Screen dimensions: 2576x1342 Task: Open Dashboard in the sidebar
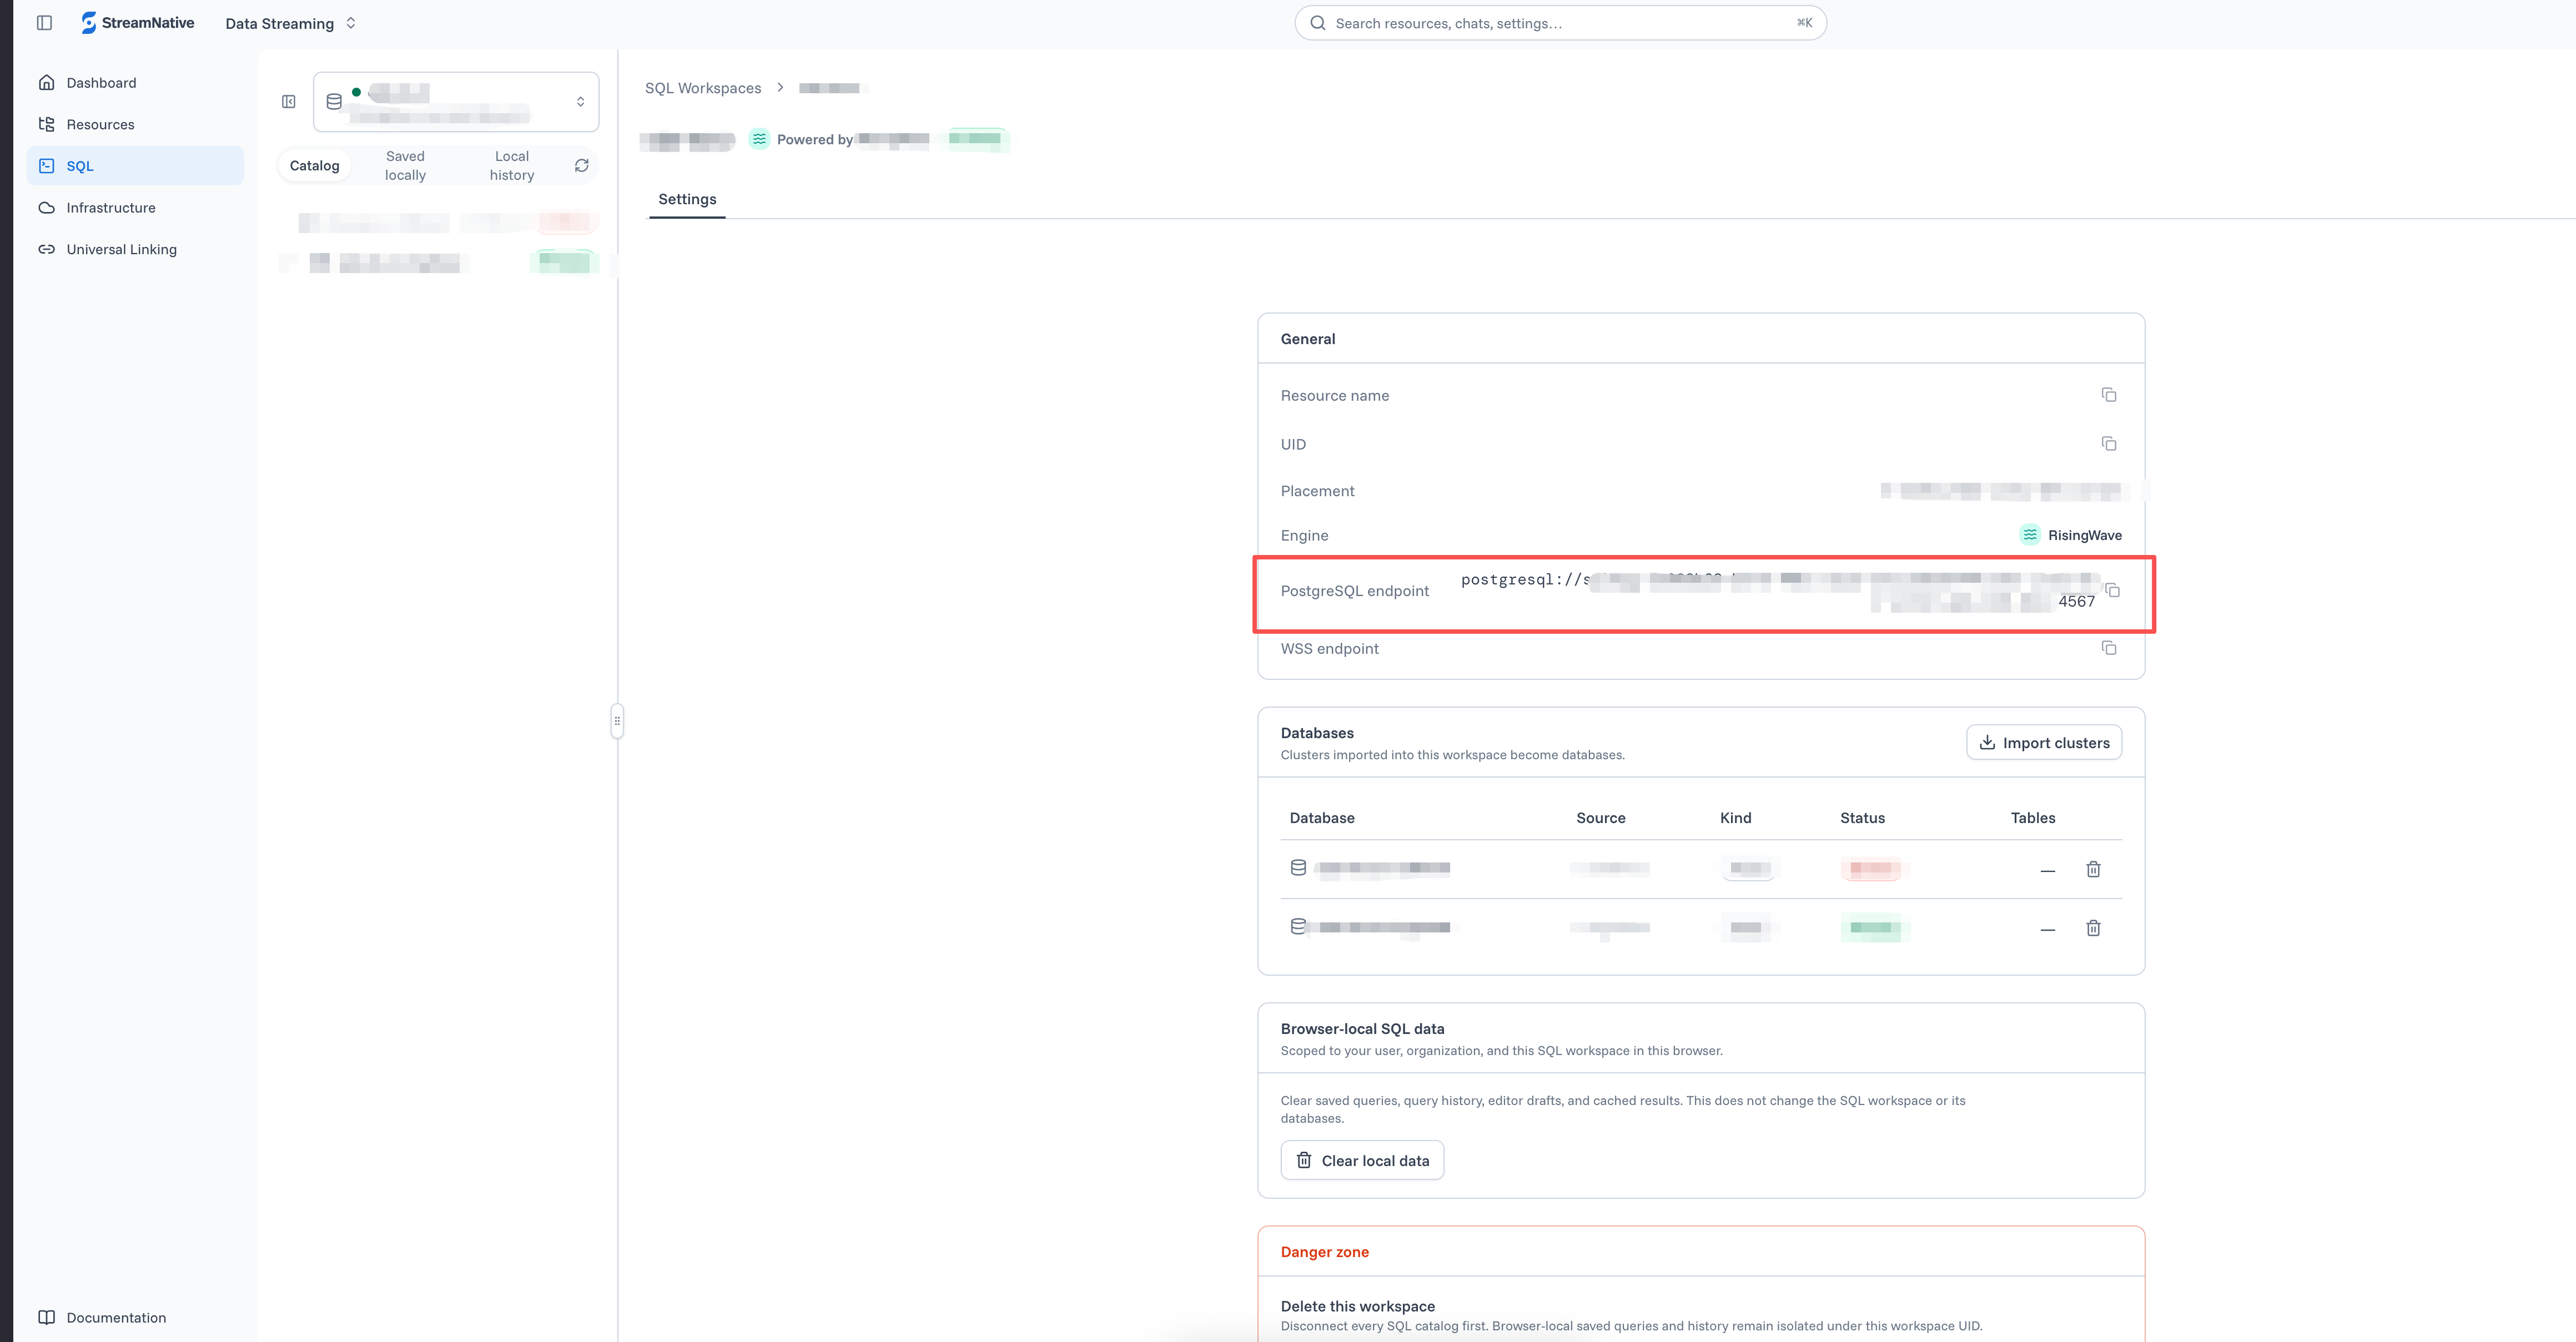pos(135,83)
